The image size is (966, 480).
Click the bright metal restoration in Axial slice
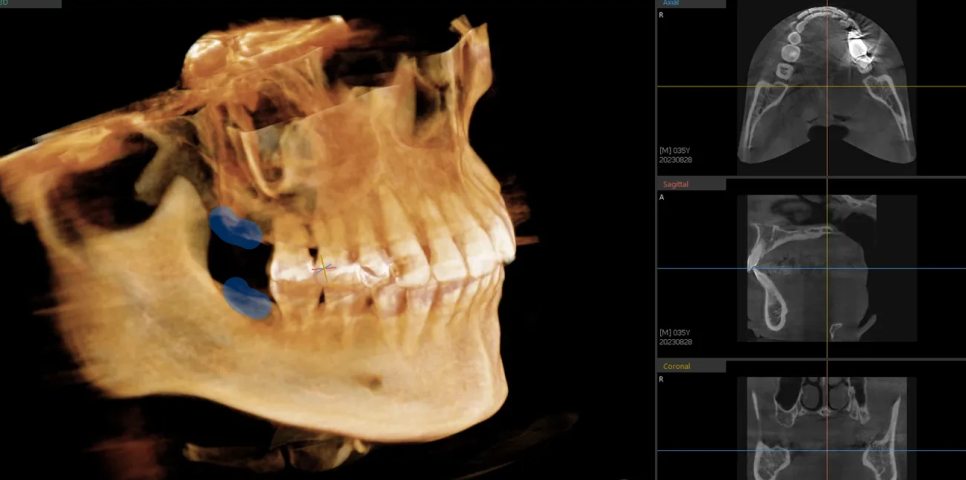point(859,47)
